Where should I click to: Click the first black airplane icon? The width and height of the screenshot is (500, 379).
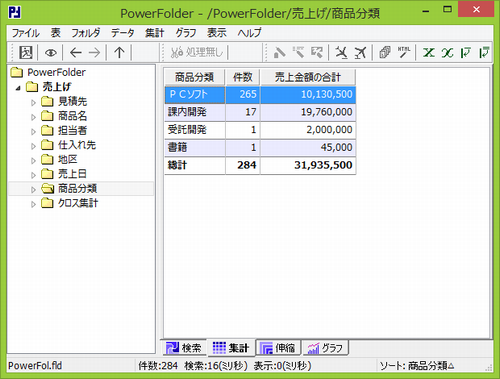coord(341,52)
